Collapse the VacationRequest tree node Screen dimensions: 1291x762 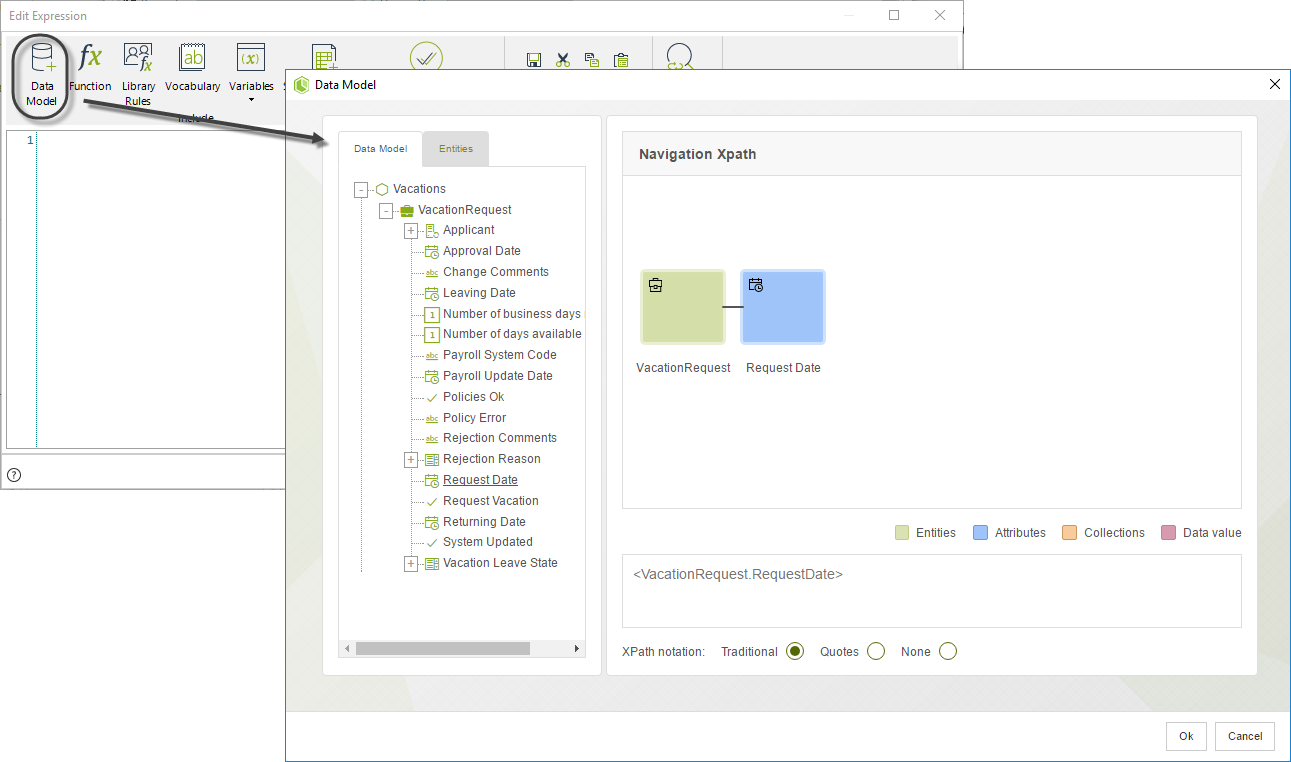tap(386, 210)
